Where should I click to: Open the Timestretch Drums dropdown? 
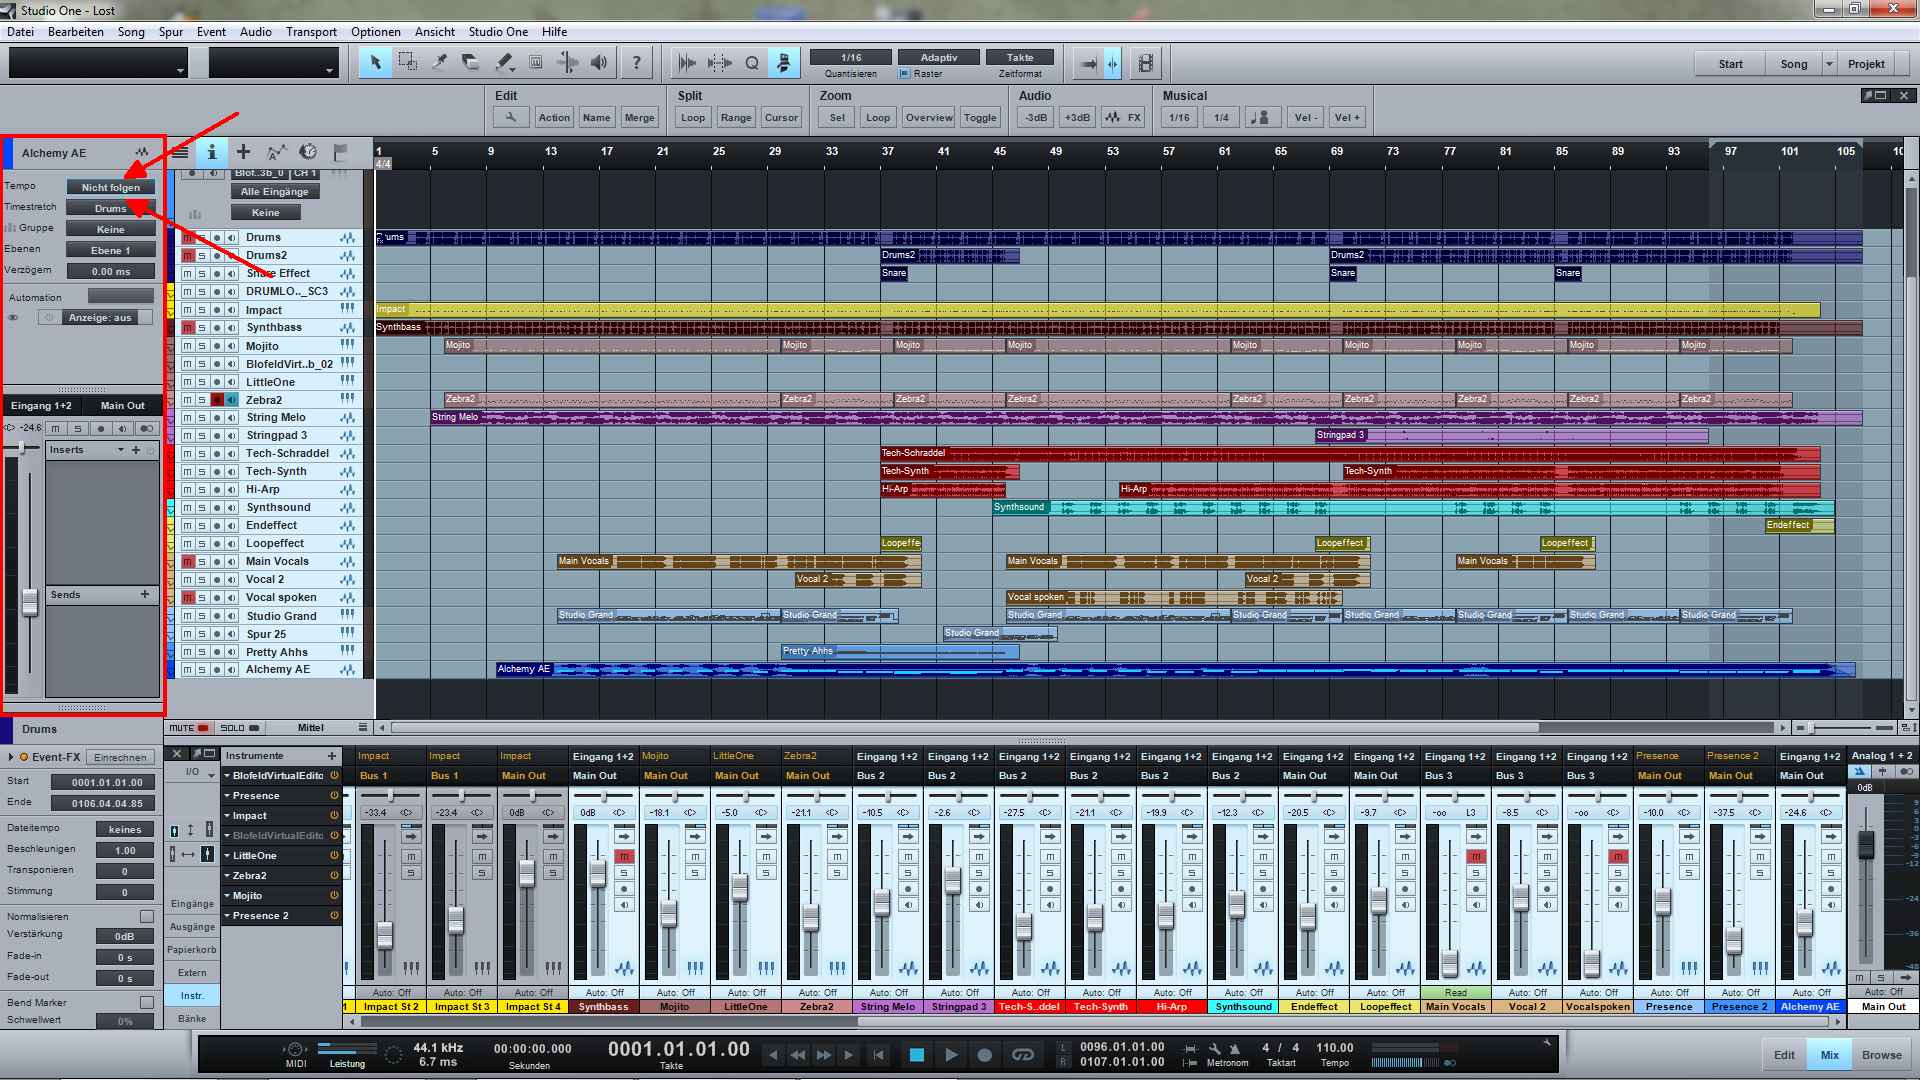point(111,208)
